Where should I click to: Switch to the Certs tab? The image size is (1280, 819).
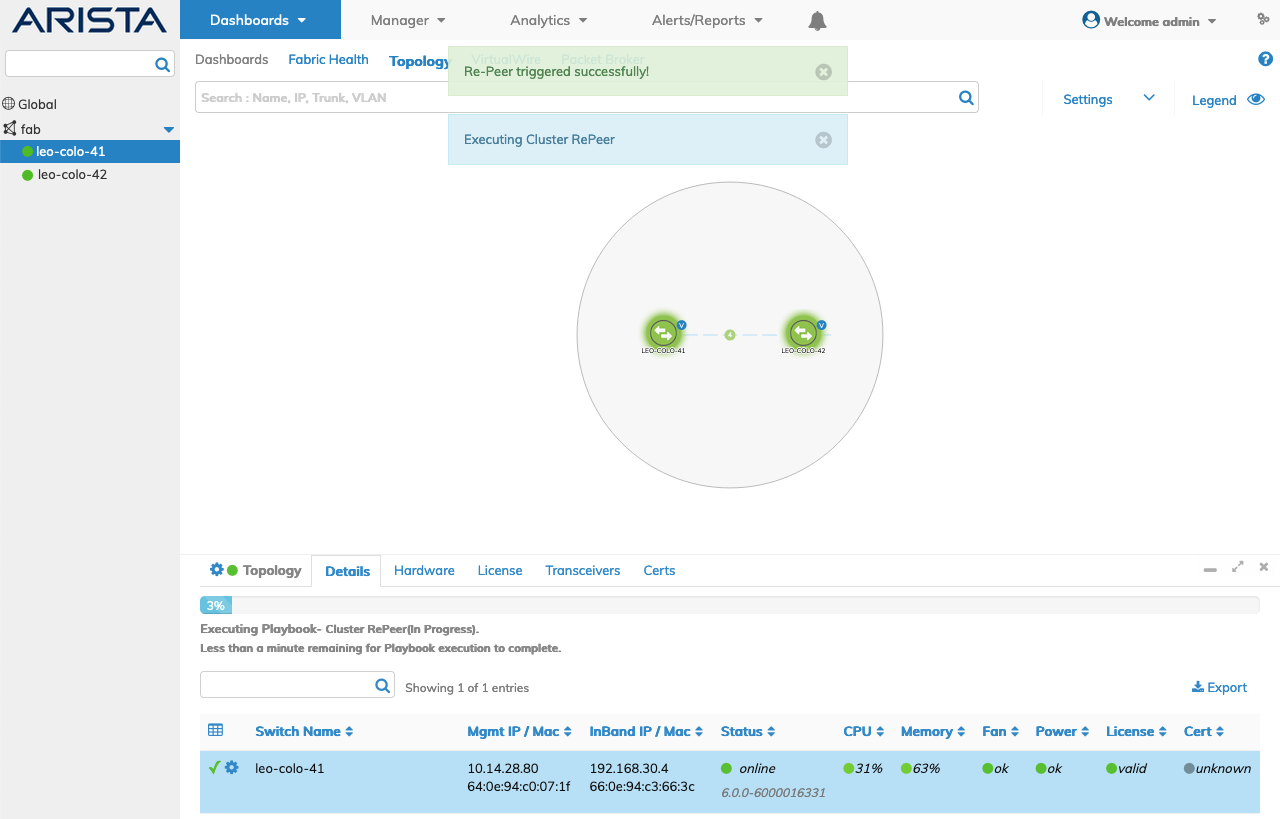tap(659, 570)
